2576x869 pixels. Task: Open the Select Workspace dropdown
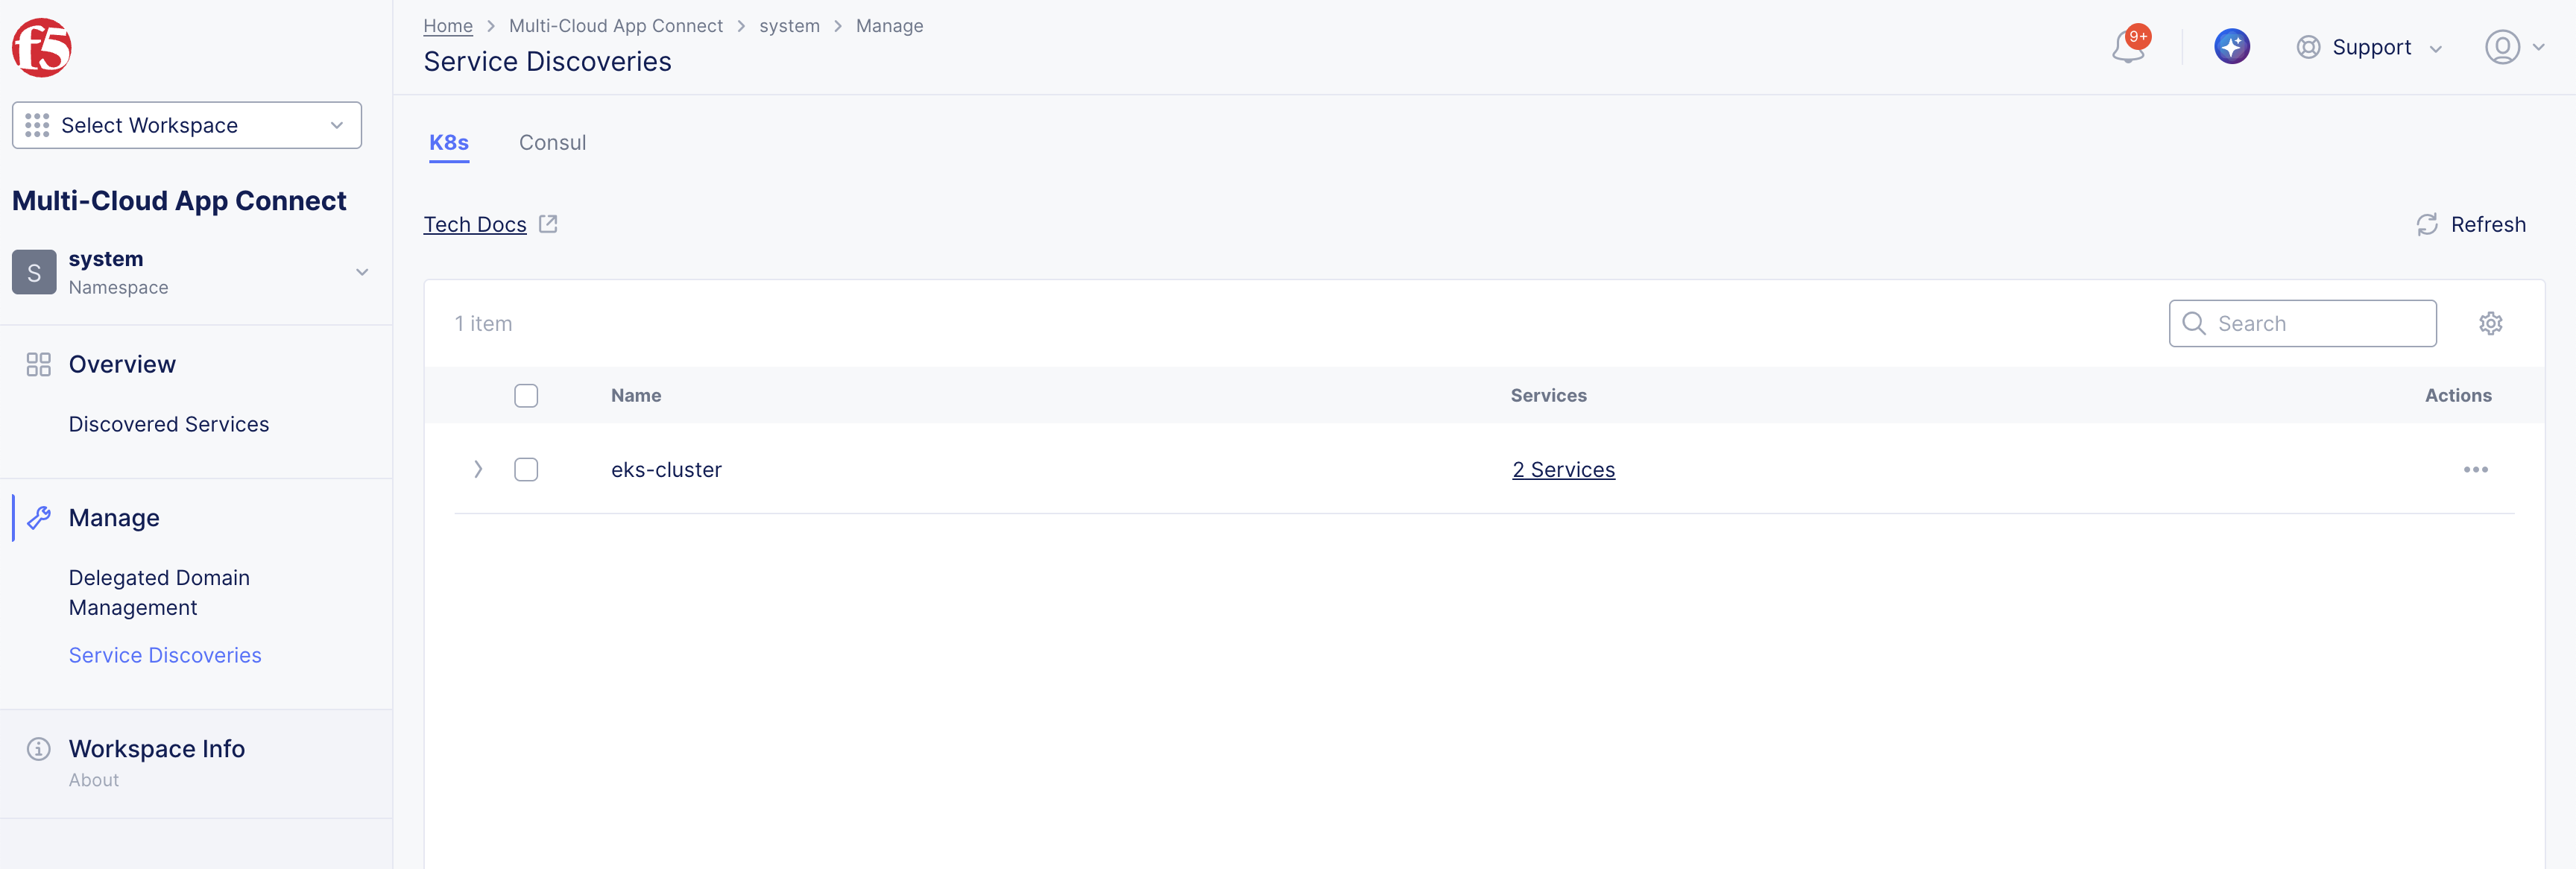click(187, 125)
